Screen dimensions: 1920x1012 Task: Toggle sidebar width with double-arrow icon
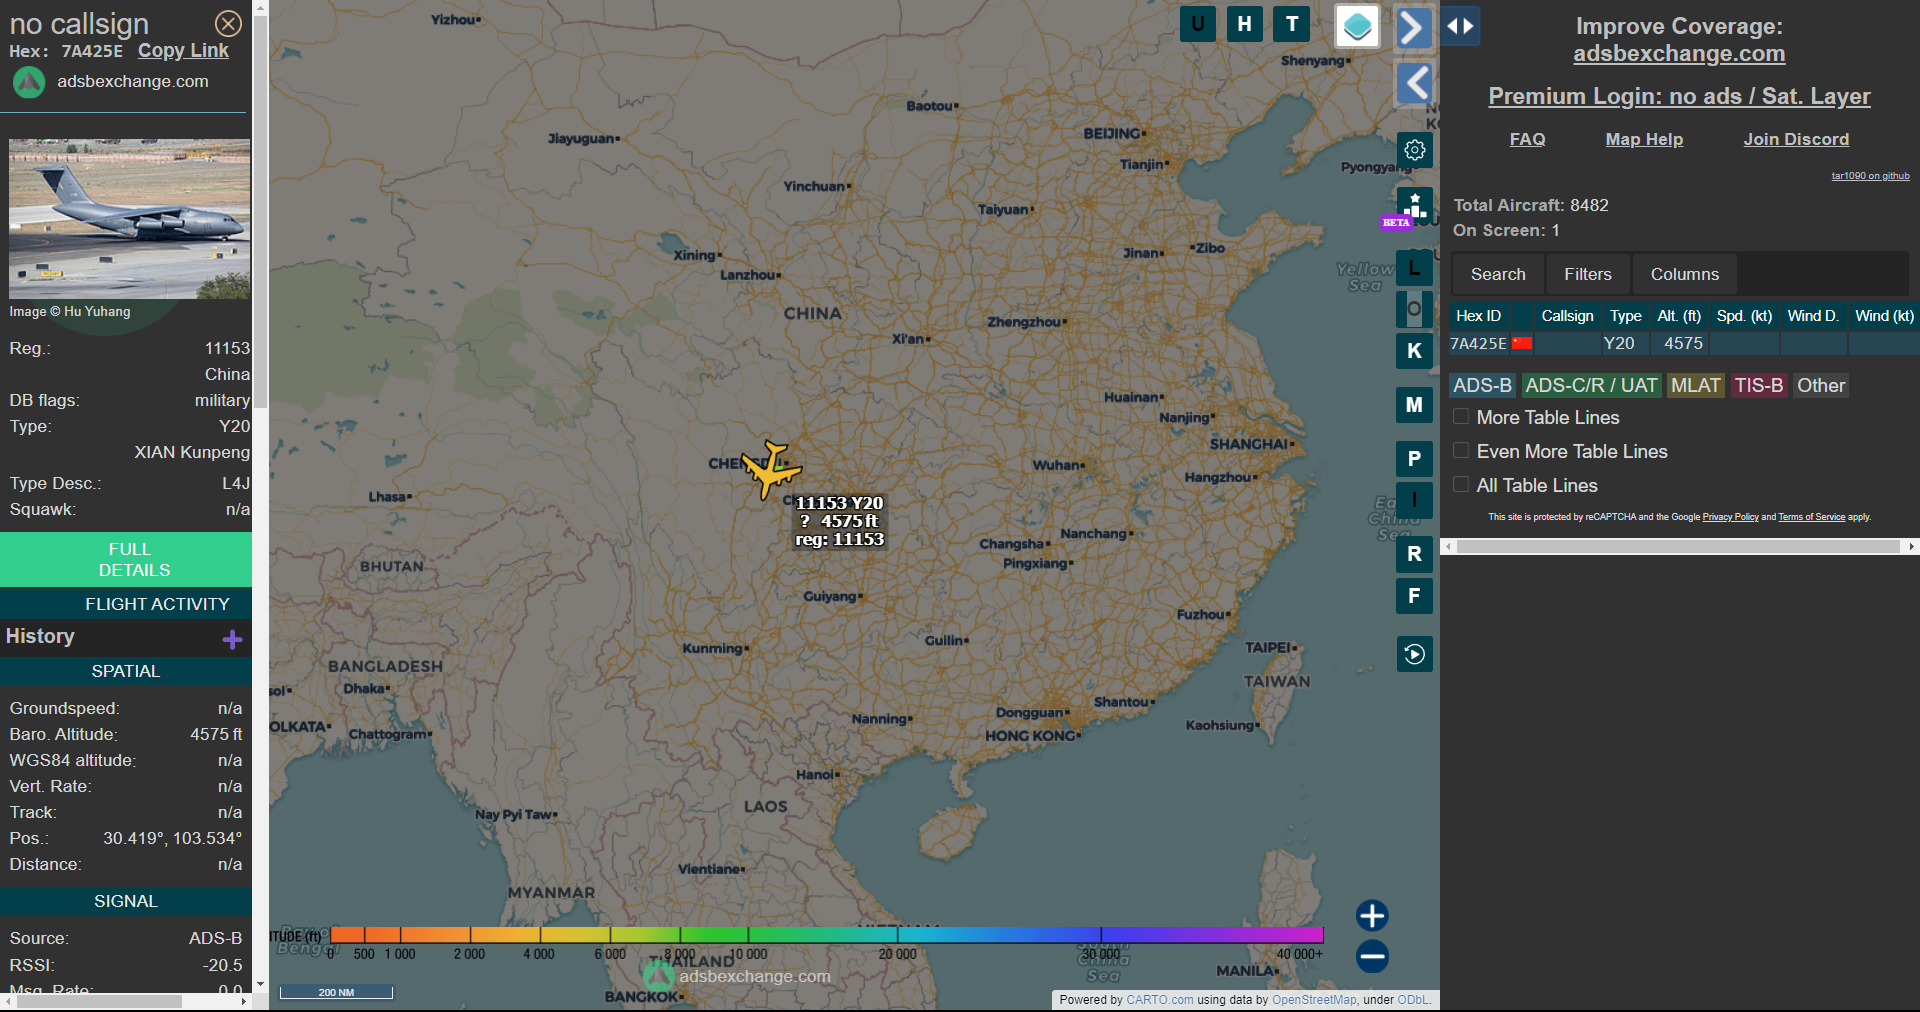1460,27
